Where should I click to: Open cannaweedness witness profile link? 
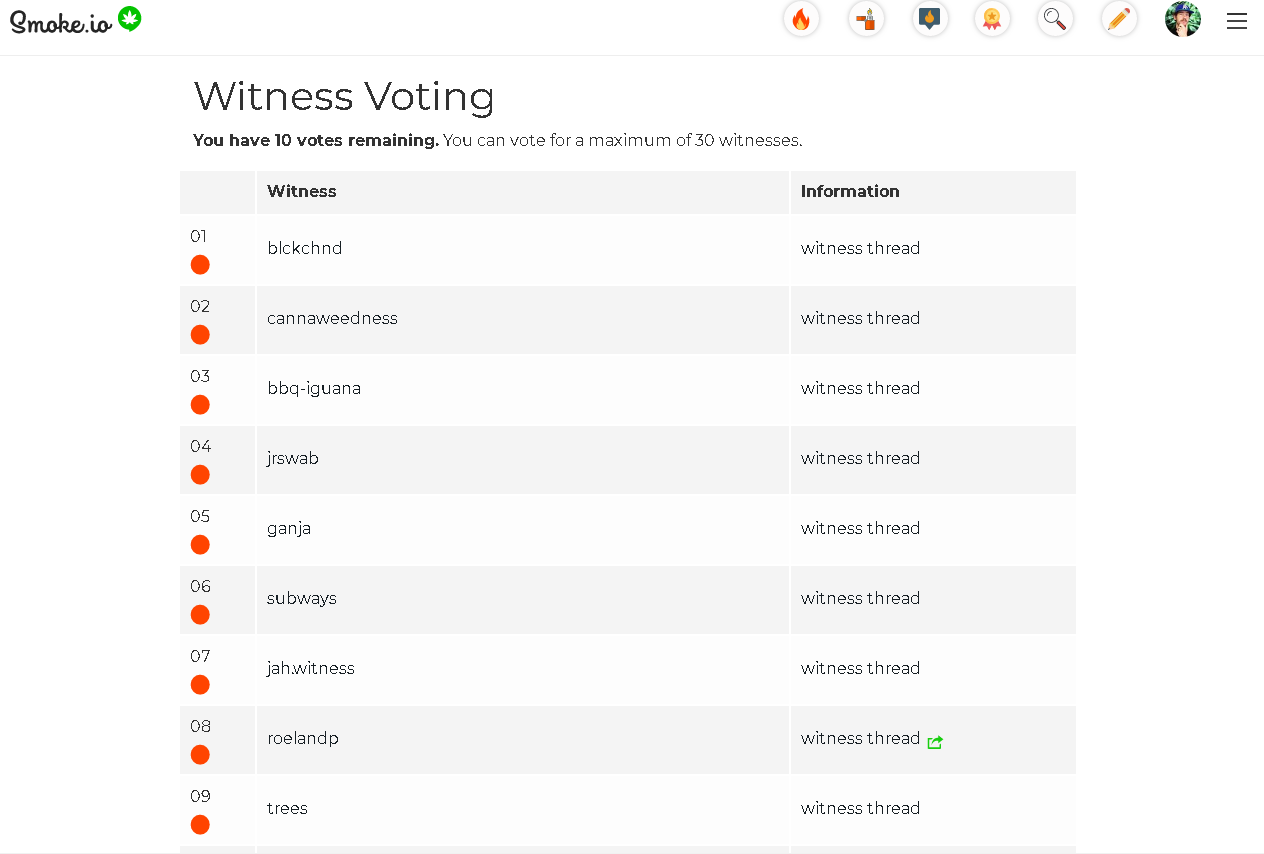pos(332,318)
